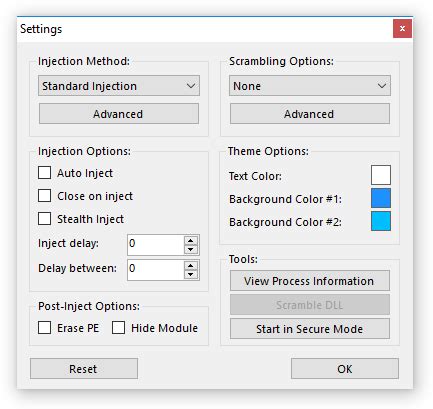Viewport: 433px width, 409px height.
Task: Enable the Hide Module checkbox
Action: coord(118,328)
